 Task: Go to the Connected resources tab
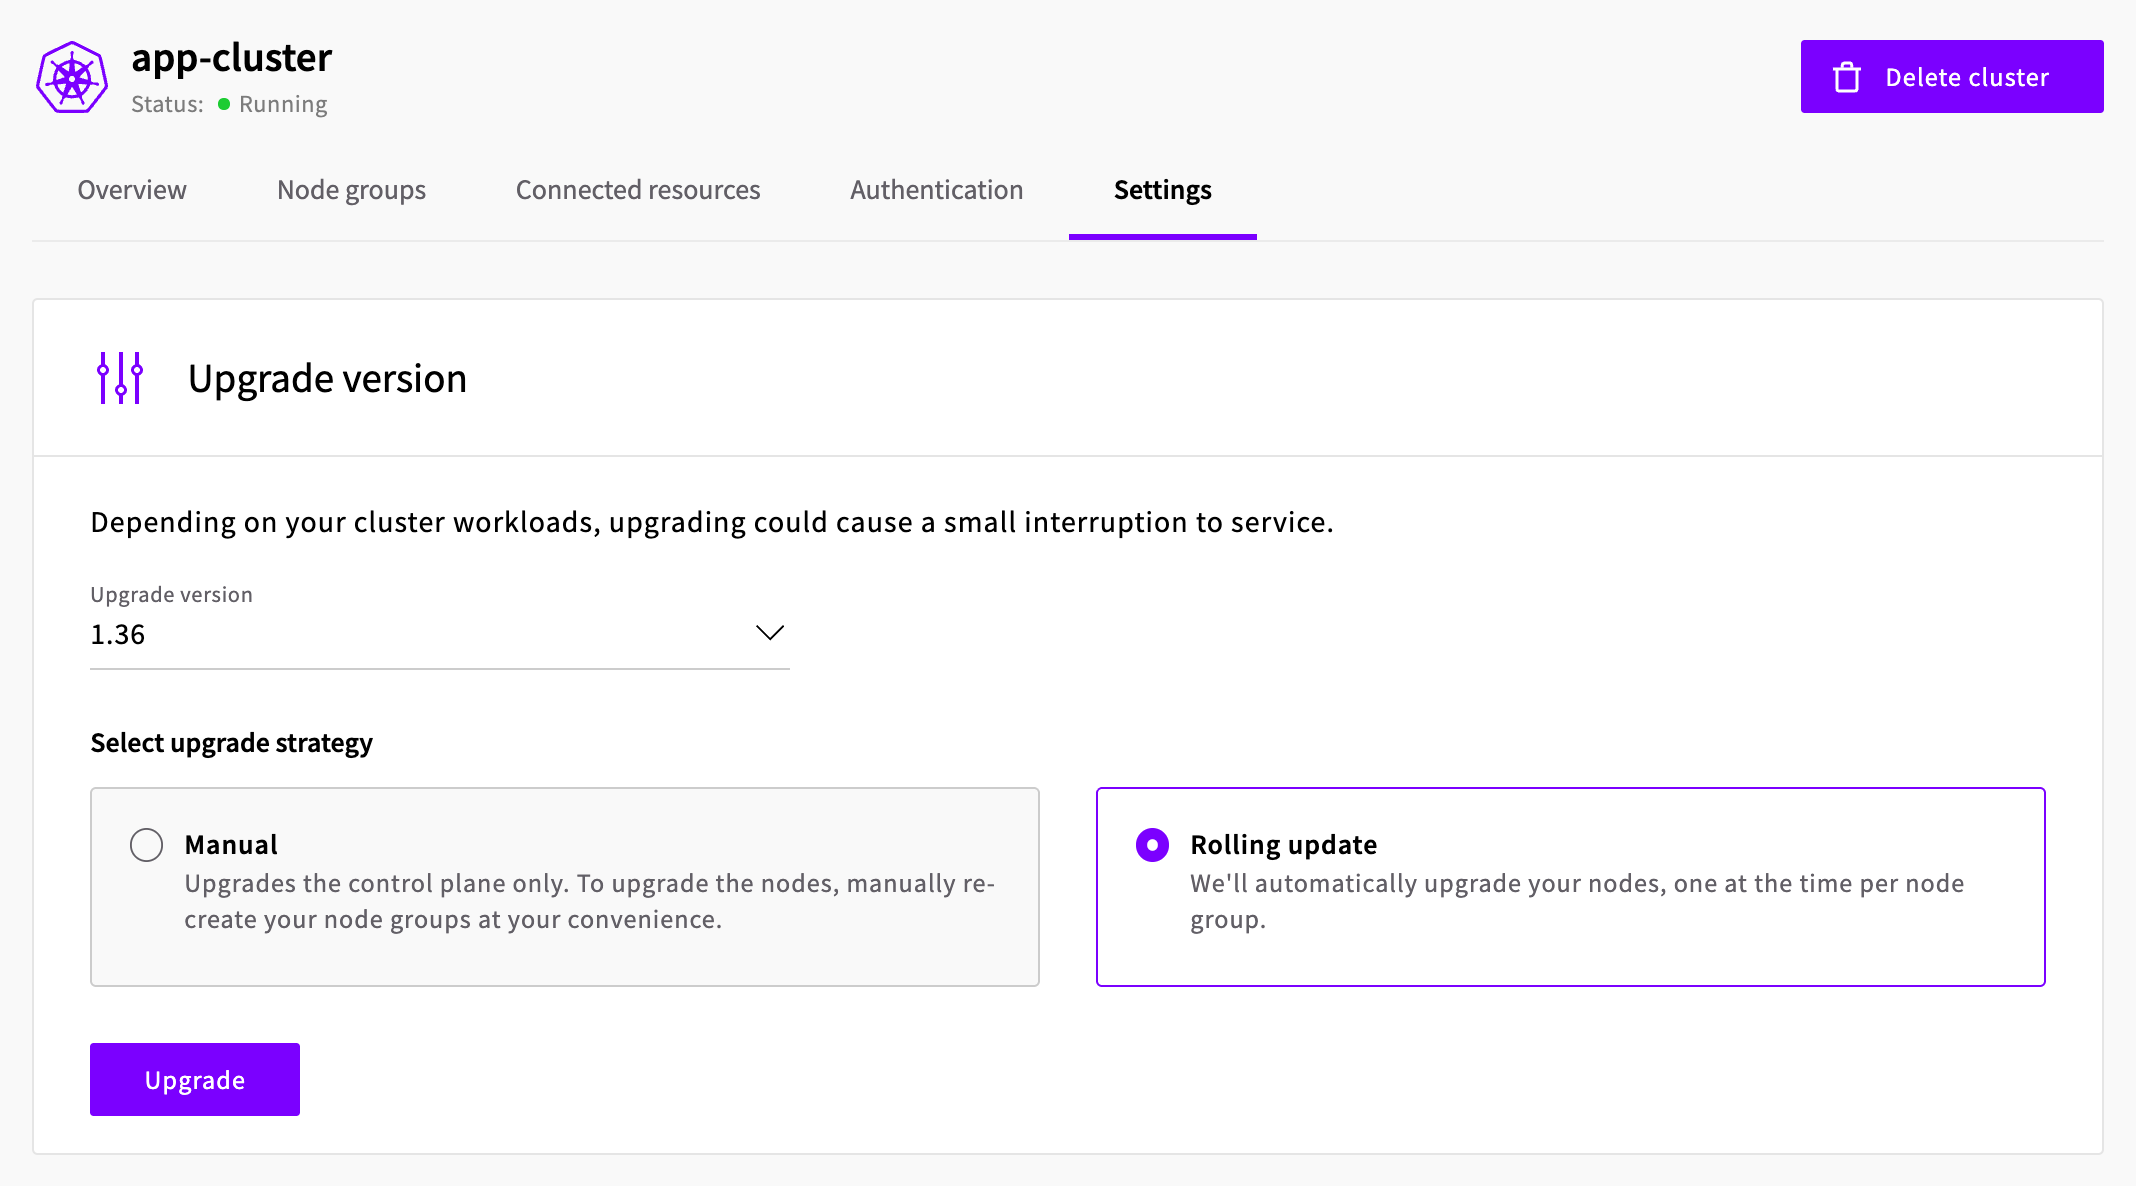tap(638, 190)
